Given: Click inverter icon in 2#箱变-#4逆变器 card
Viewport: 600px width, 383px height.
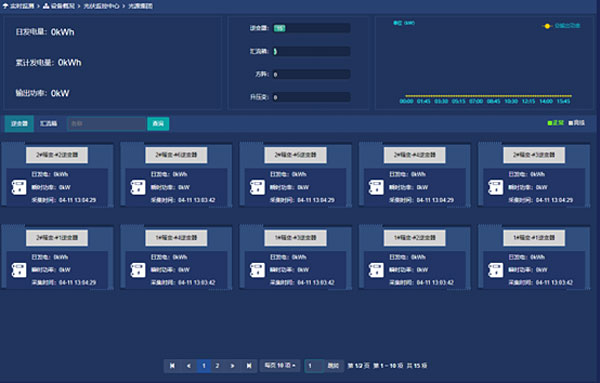Looking at the screenshot, I should pos(376,187).
